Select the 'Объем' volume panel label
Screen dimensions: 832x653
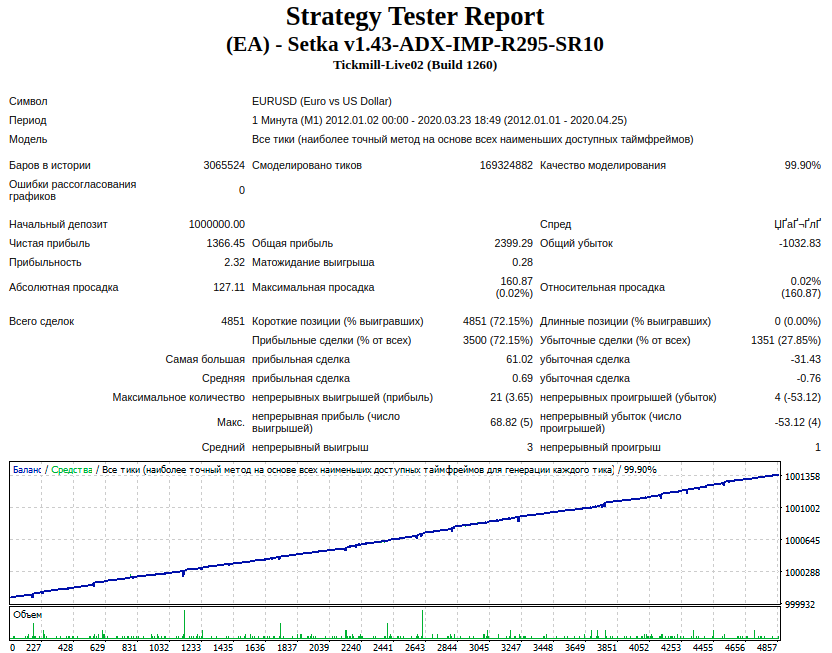tap(27, 615)
